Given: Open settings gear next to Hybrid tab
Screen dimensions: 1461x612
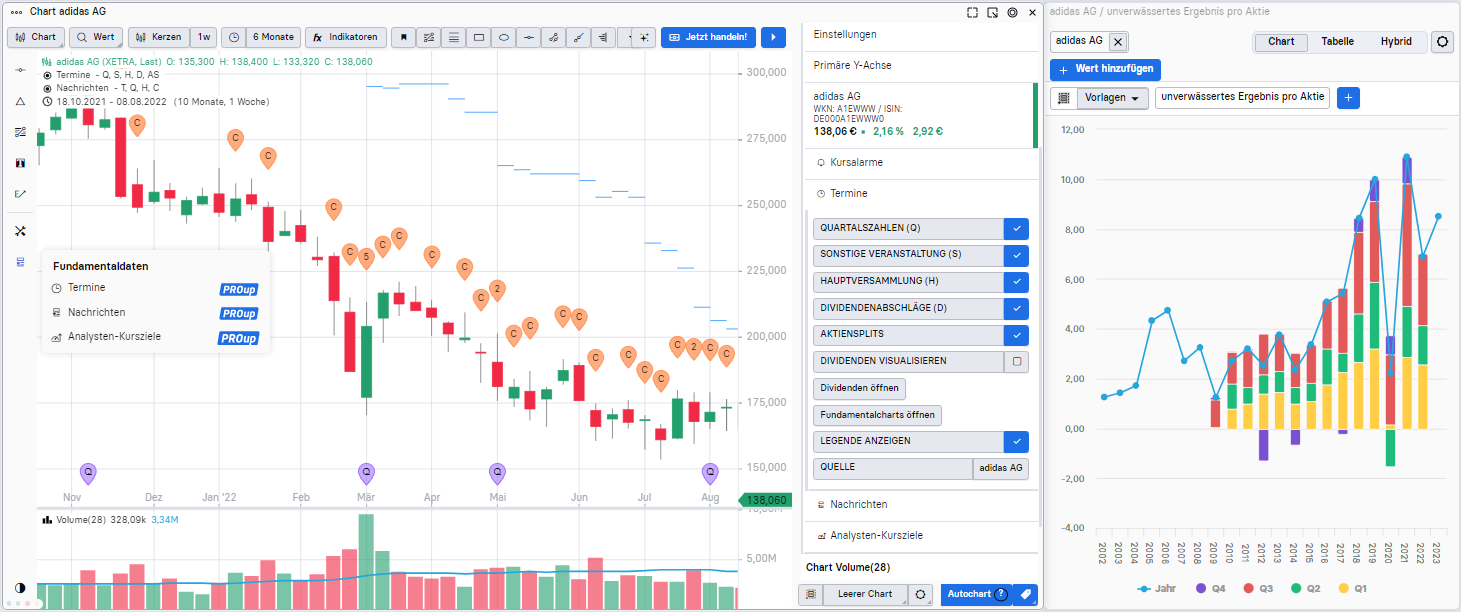Looking at the screenshot, I should pyautogui.click(x=1443, y=42).
